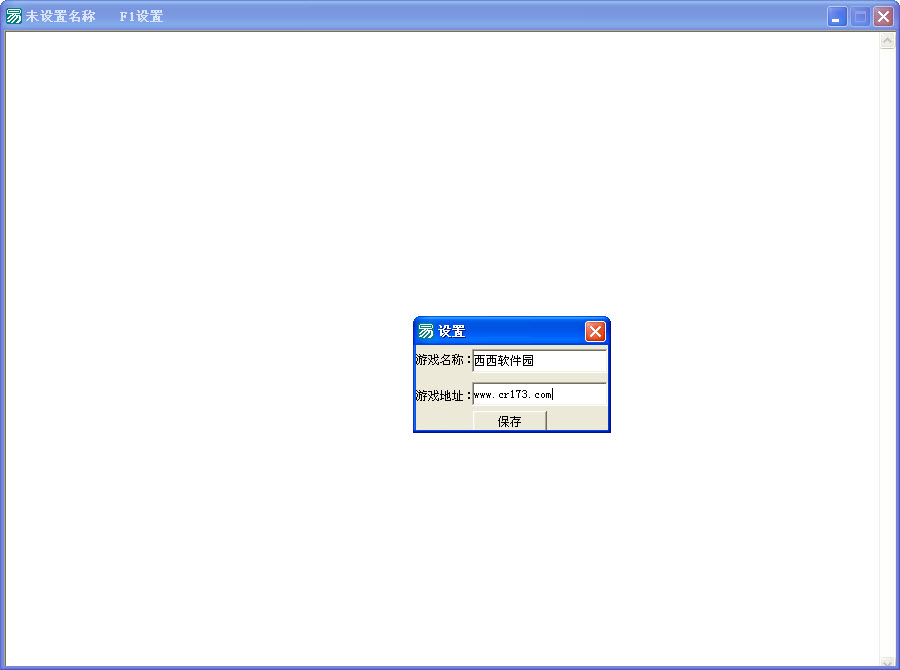Click the scrollbar up arrow
The width and height of the screenshot is (900, 670).
[x=887, y=40]
